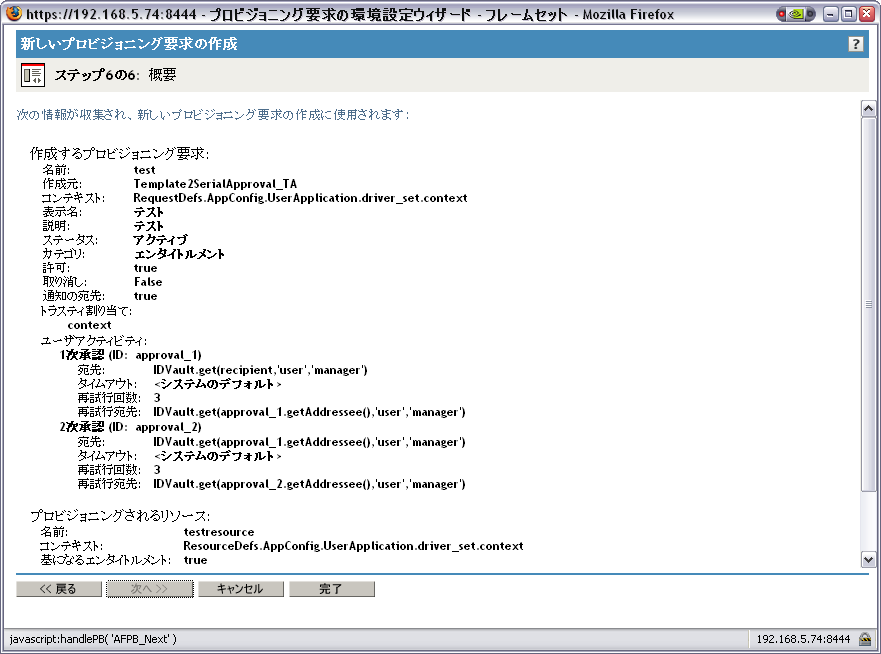Screen dimensions: 881x654
Task: Click the 作成するプロビジョニング要求 section heading
Action: click(x=120, y=154)
